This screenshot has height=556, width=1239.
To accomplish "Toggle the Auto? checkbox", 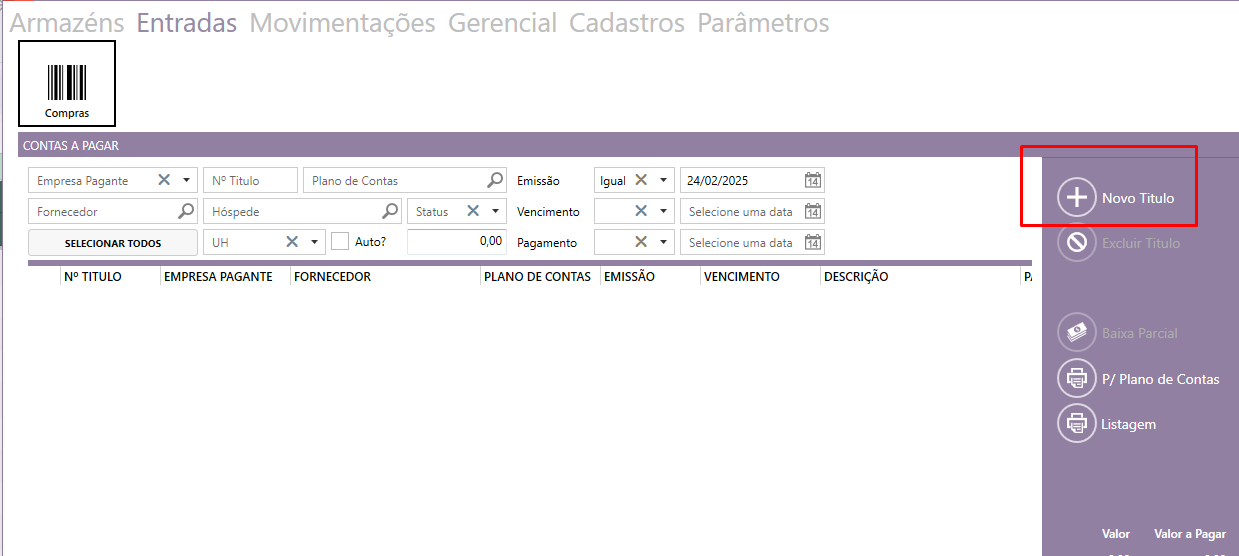I will (340, 242).
